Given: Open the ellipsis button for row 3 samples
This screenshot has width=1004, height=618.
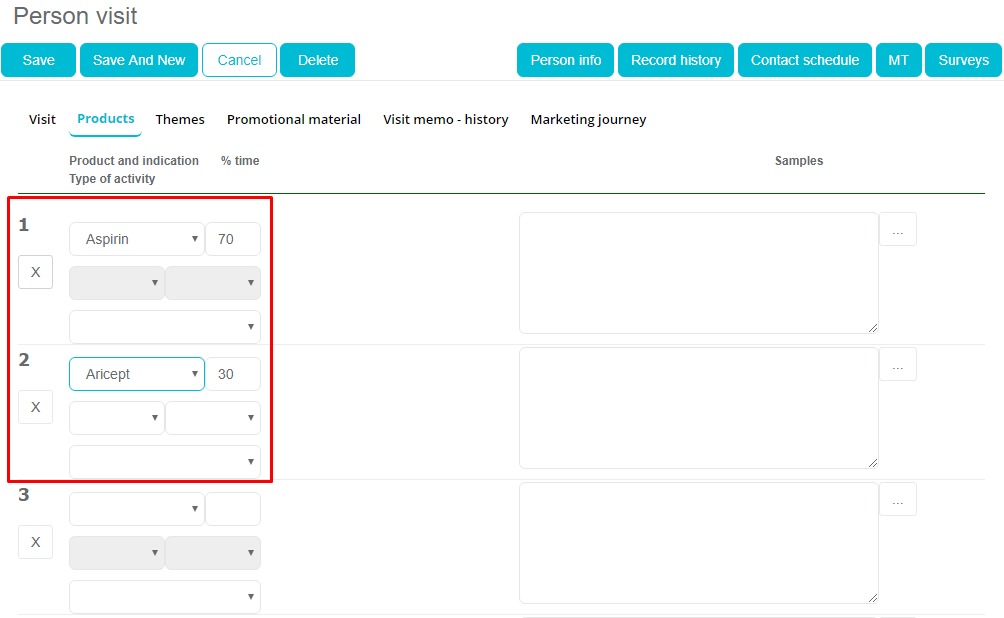Looking at the screenshot, I should (x=897, y=500).
